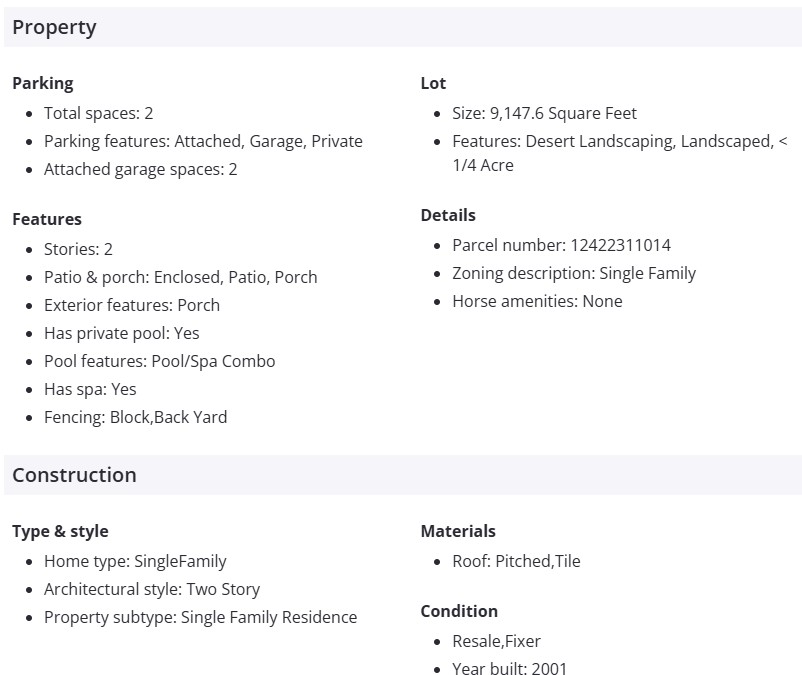Click Pool features: Pool/Spa Combo text
Screen dimensions: 802x675
click(x=159, y=361)
